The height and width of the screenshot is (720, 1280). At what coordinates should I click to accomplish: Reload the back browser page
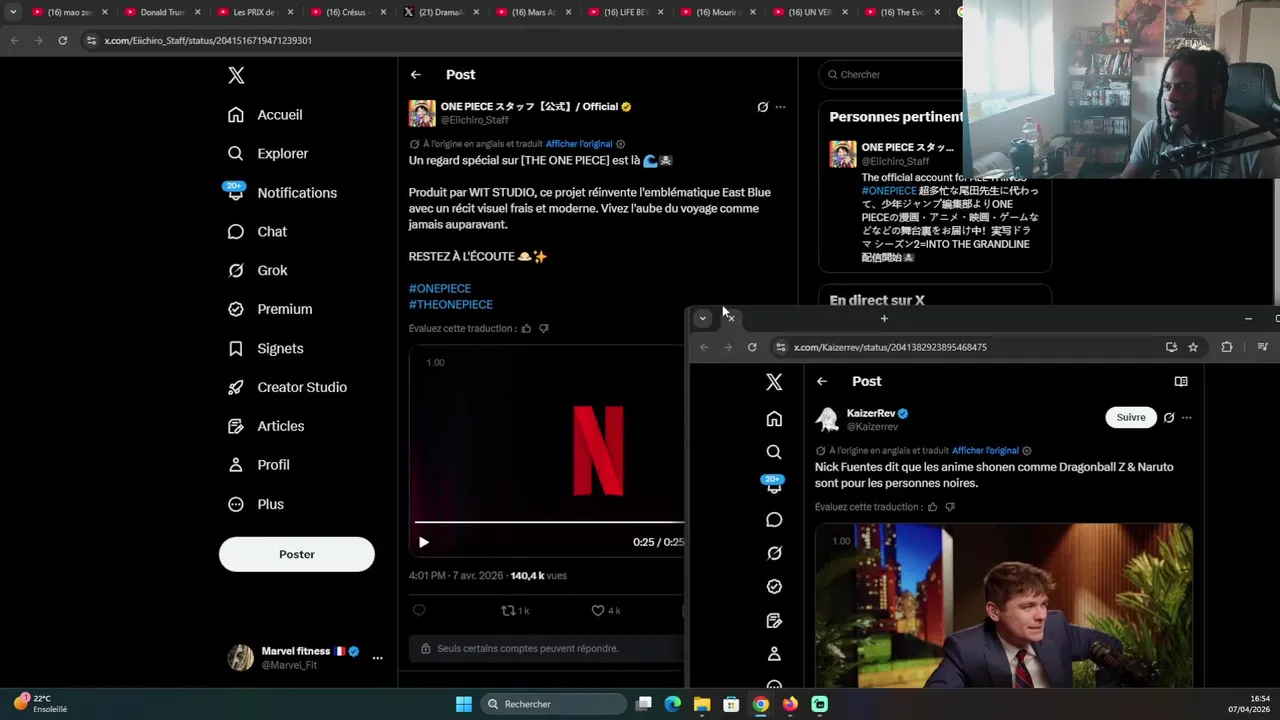62,40
